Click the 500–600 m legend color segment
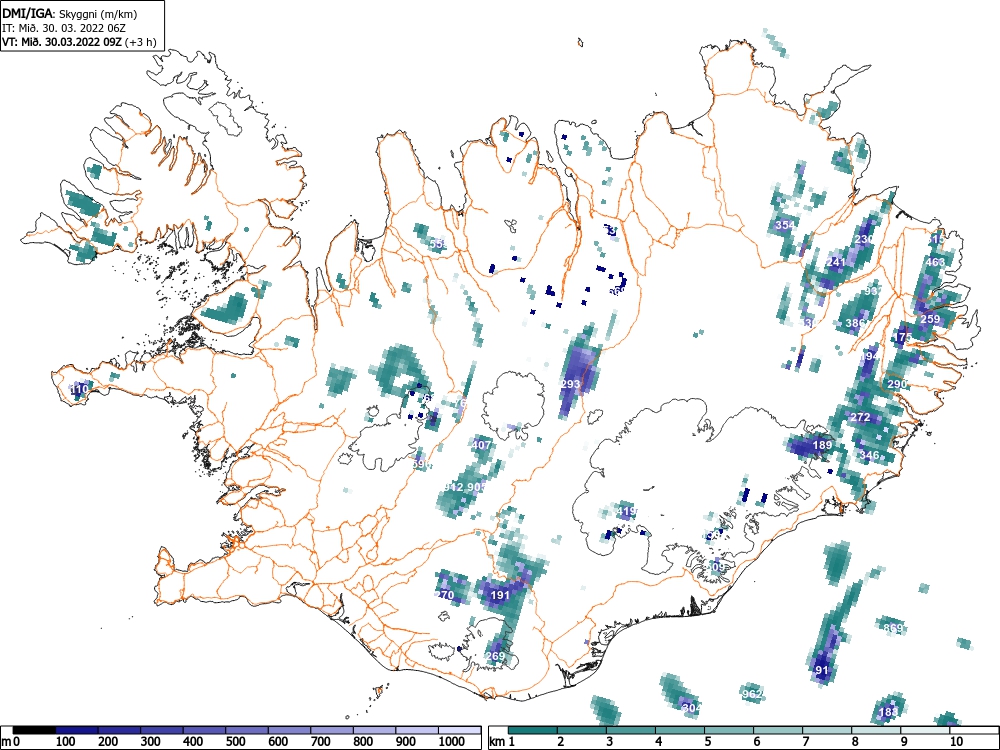Viewport: 1000px width, 750px height. [247, 730]
